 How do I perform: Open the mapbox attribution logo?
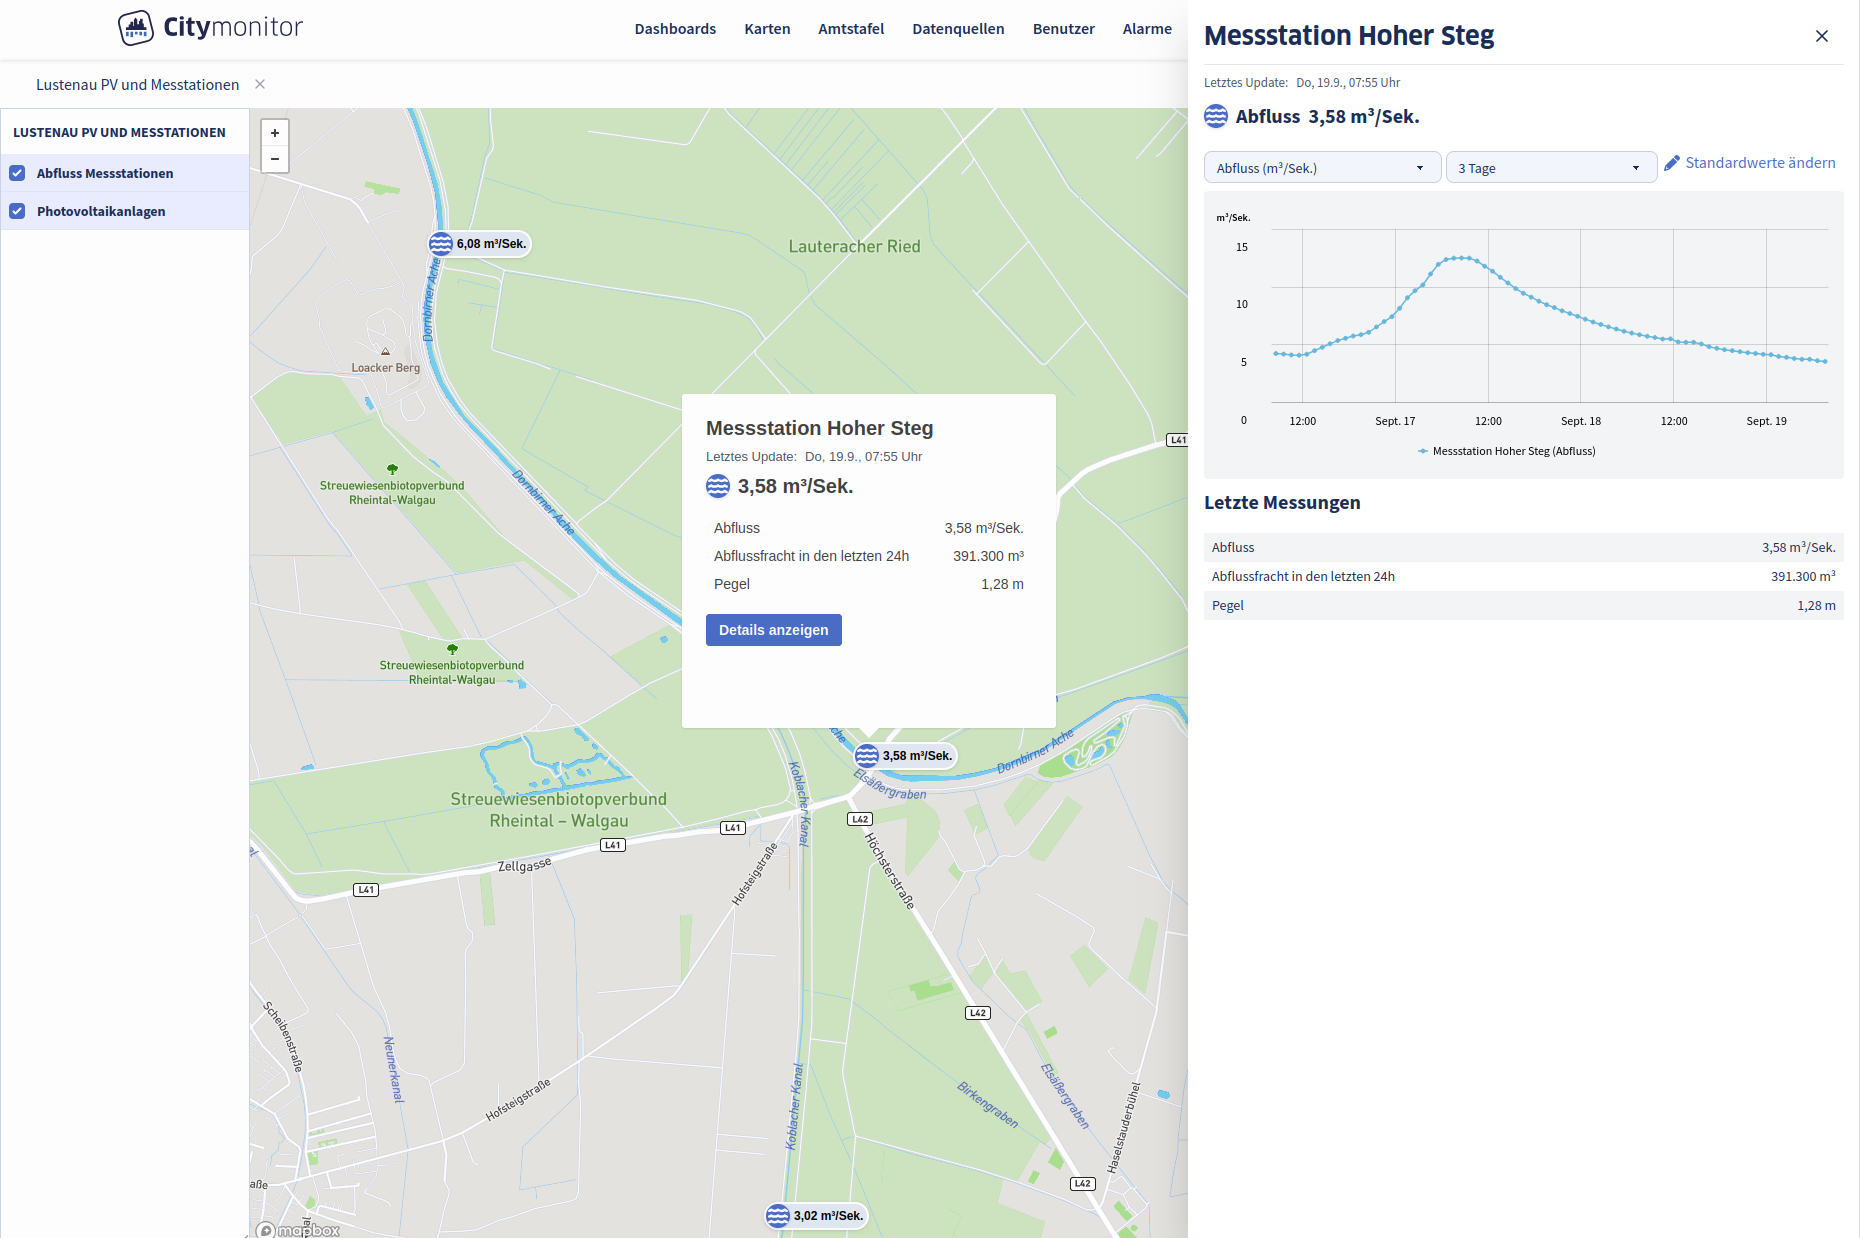point(299,1230)
